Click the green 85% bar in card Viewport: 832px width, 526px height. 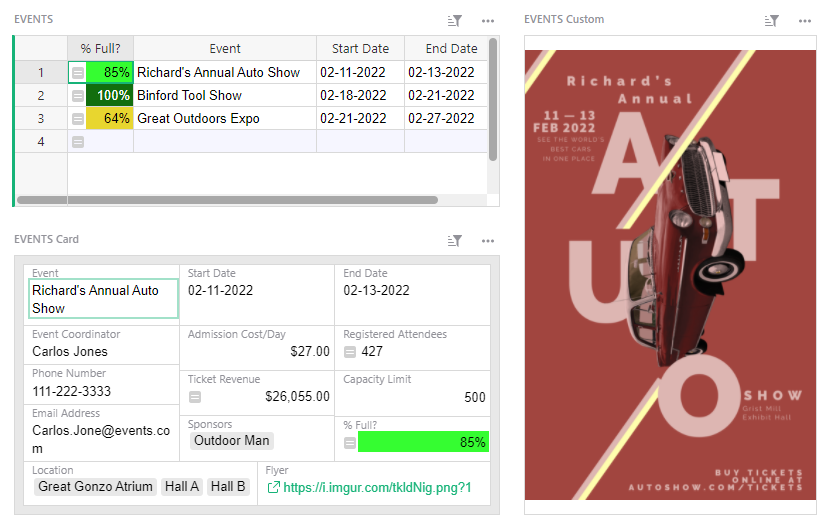coord(422,442)
